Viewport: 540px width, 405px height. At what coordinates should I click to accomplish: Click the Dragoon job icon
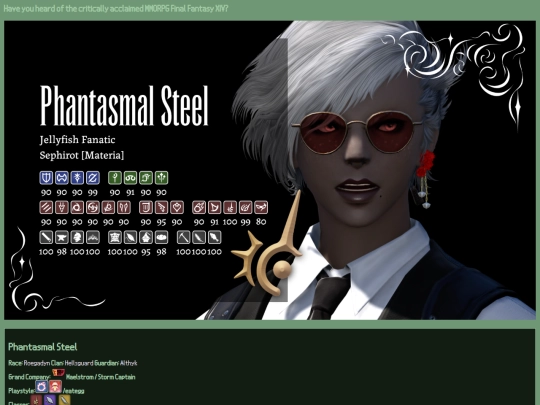tap(62, 208)
